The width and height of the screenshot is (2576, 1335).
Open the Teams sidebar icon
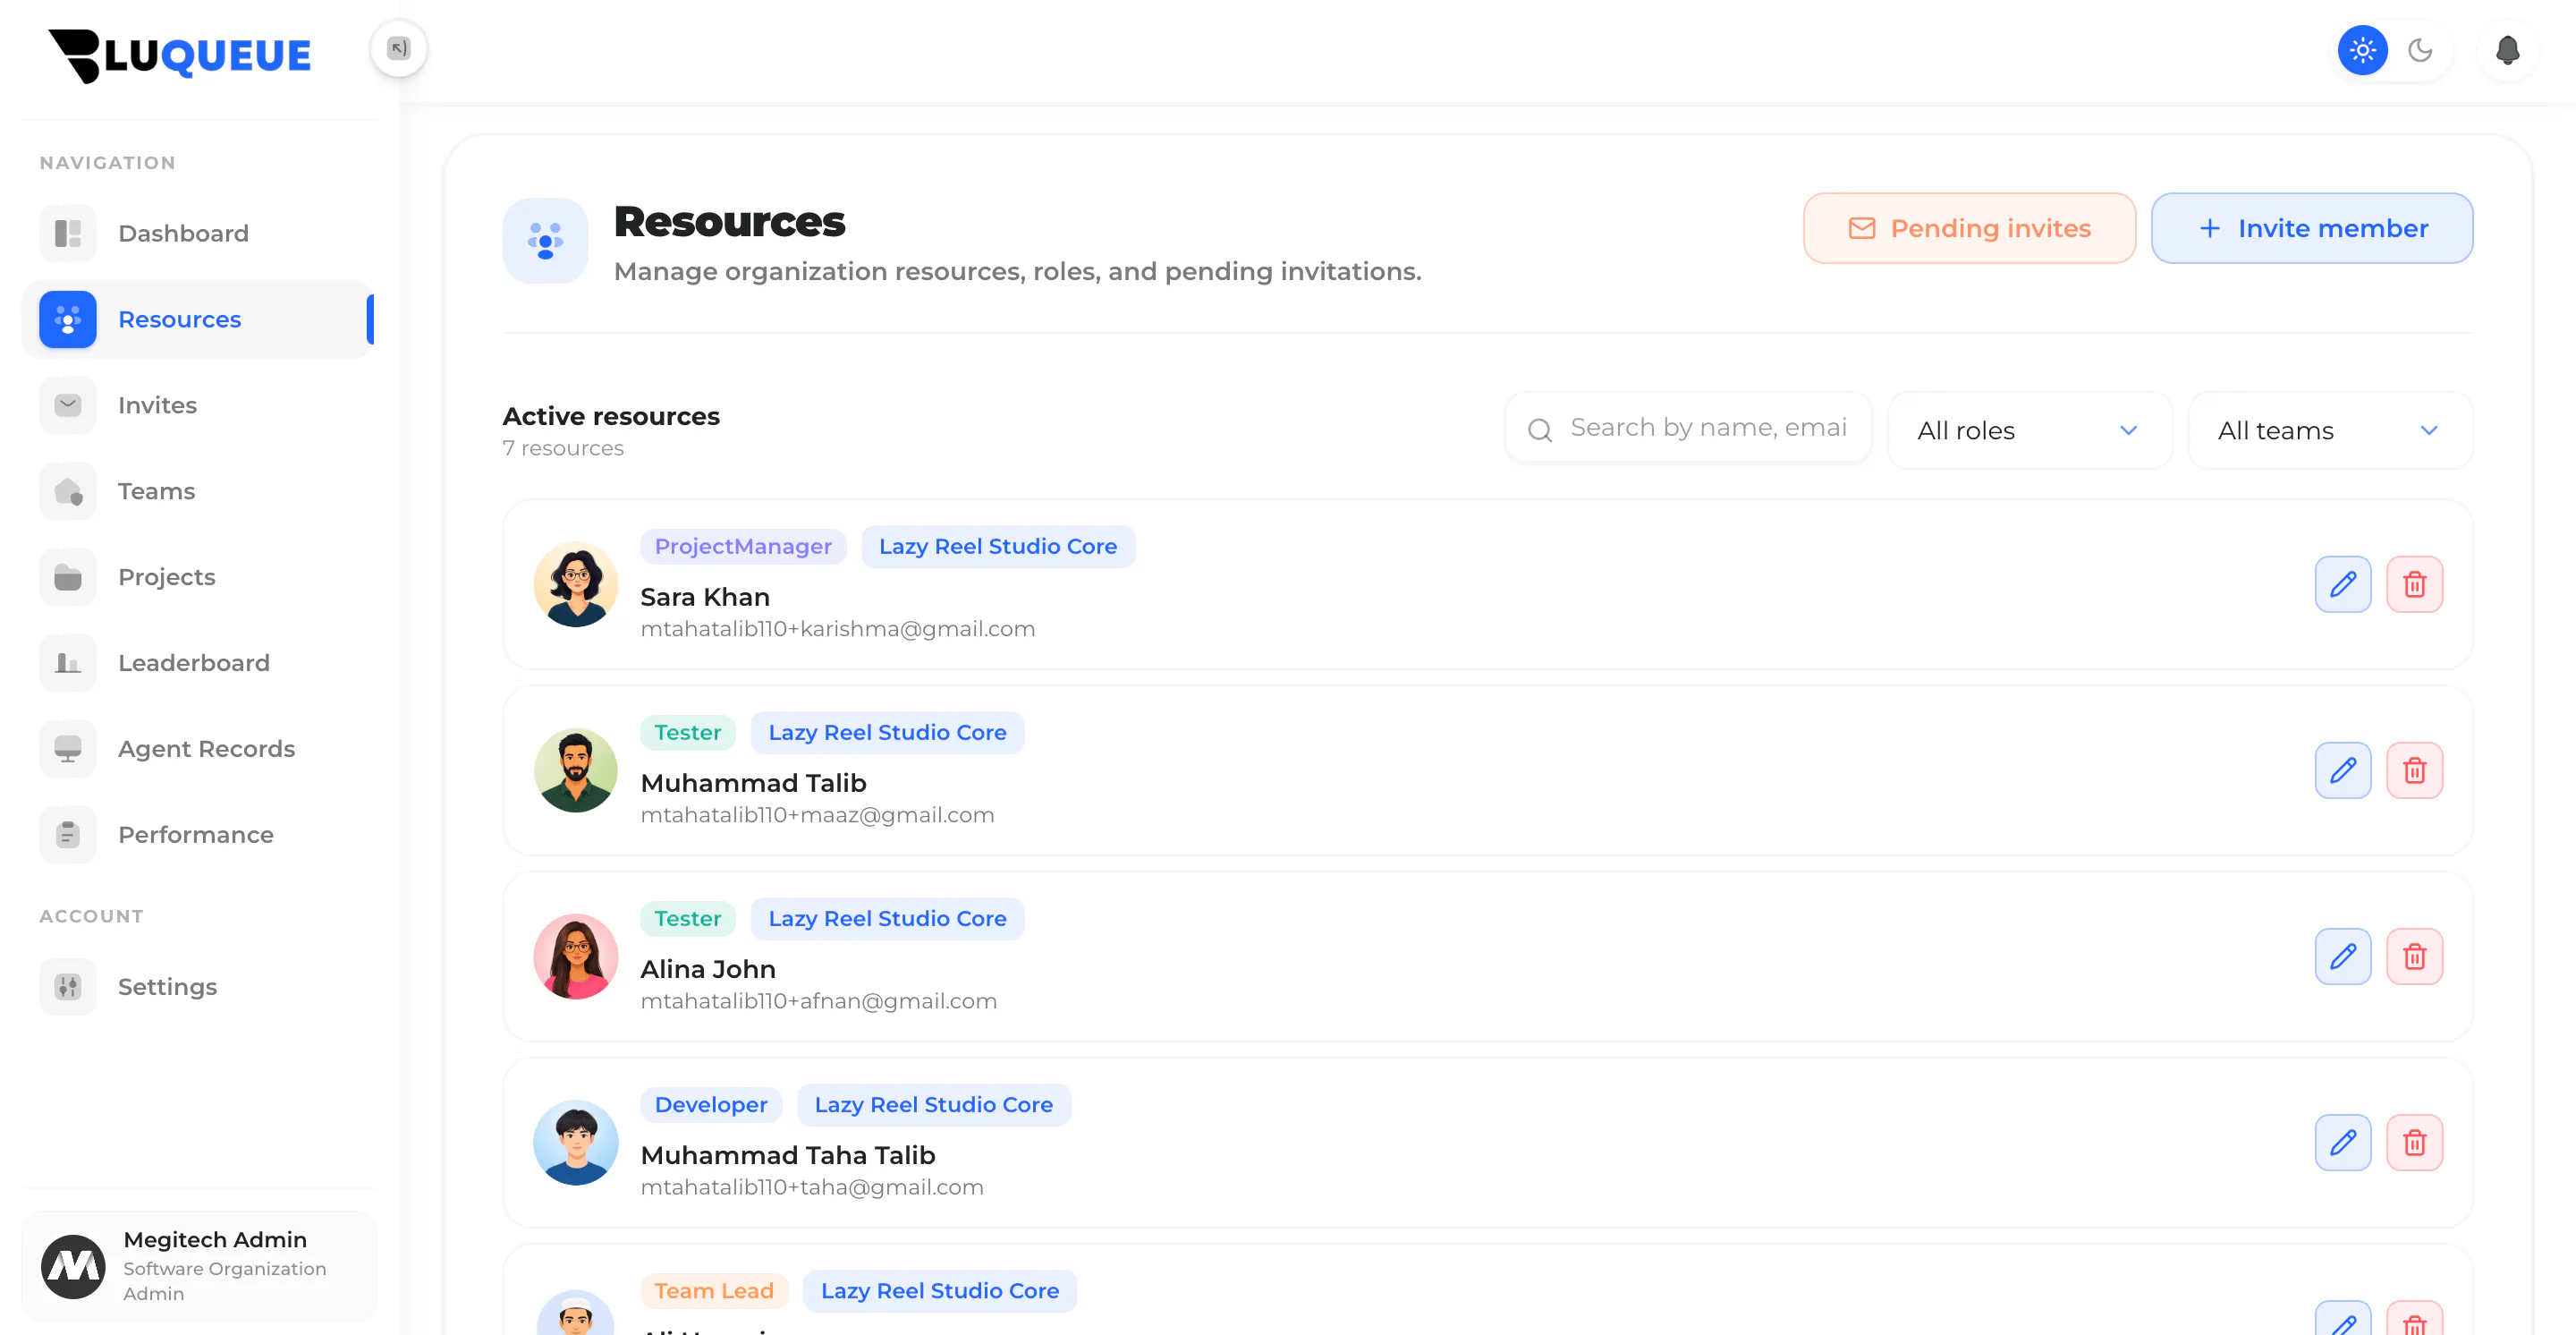tap(68, 491)
